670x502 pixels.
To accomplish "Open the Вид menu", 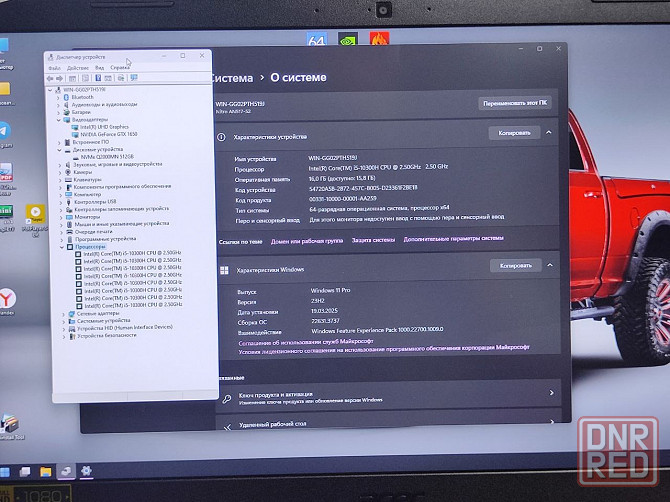I will pyautogui.click(x=100, y=68).
